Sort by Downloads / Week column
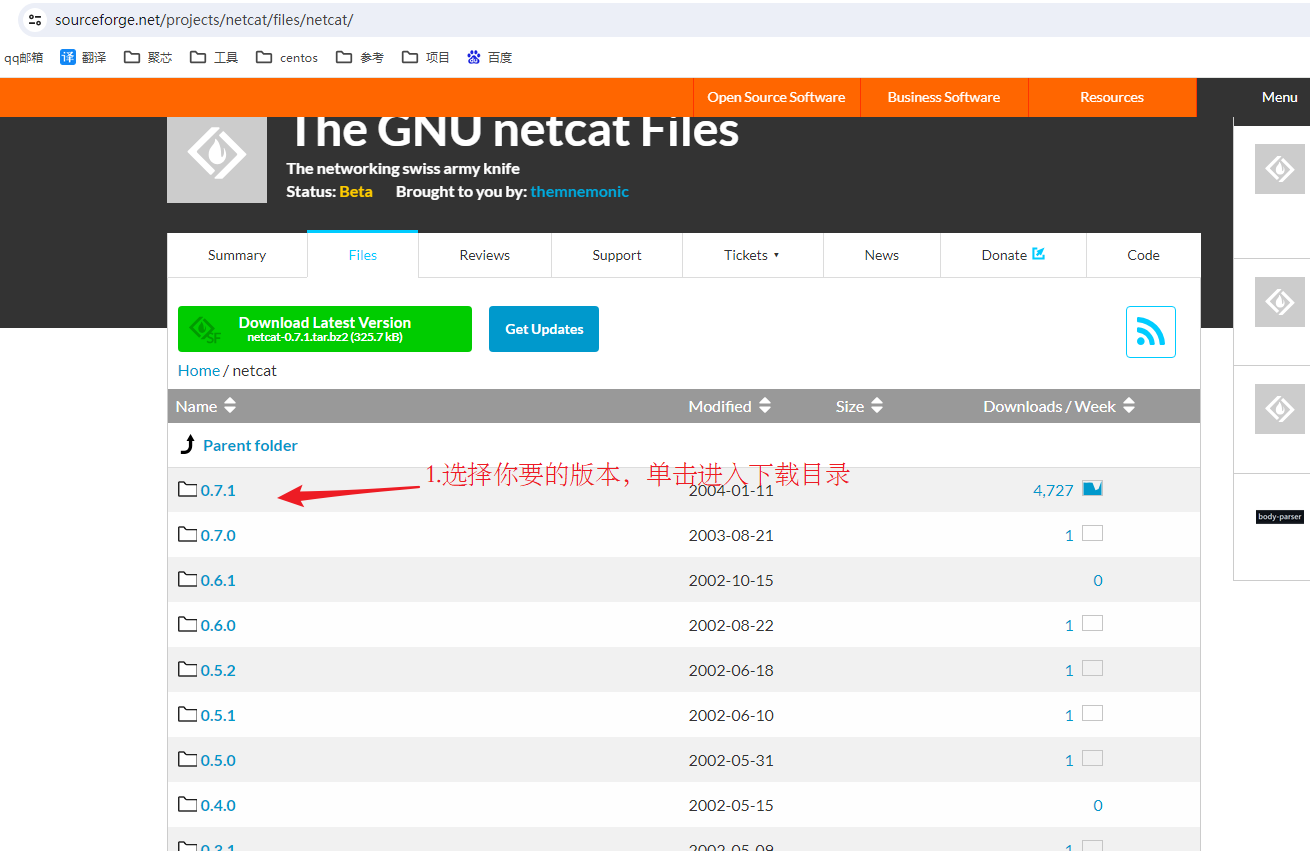The image size is (1310, 851). tap(1058, 406)
